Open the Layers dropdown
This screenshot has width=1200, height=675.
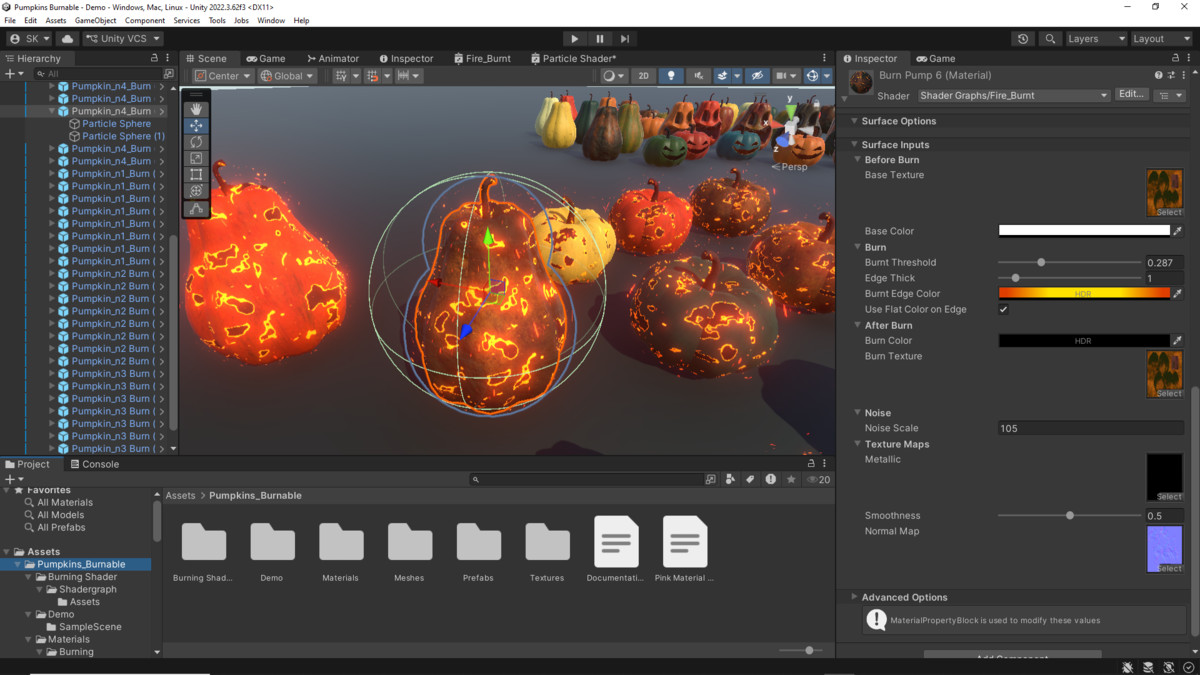(1095, 39)
